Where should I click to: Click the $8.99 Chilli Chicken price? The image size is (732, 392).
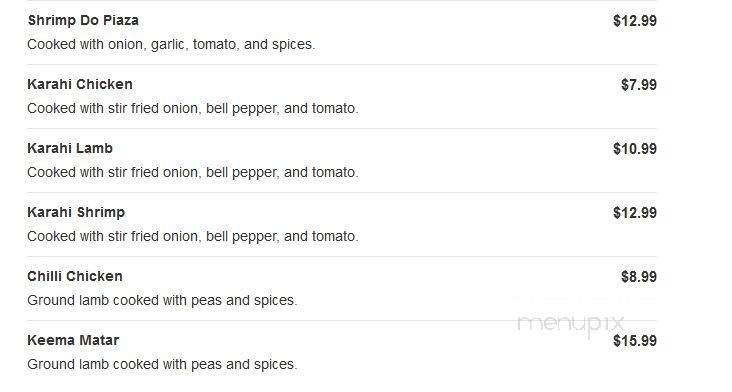[x=639, y=277]
